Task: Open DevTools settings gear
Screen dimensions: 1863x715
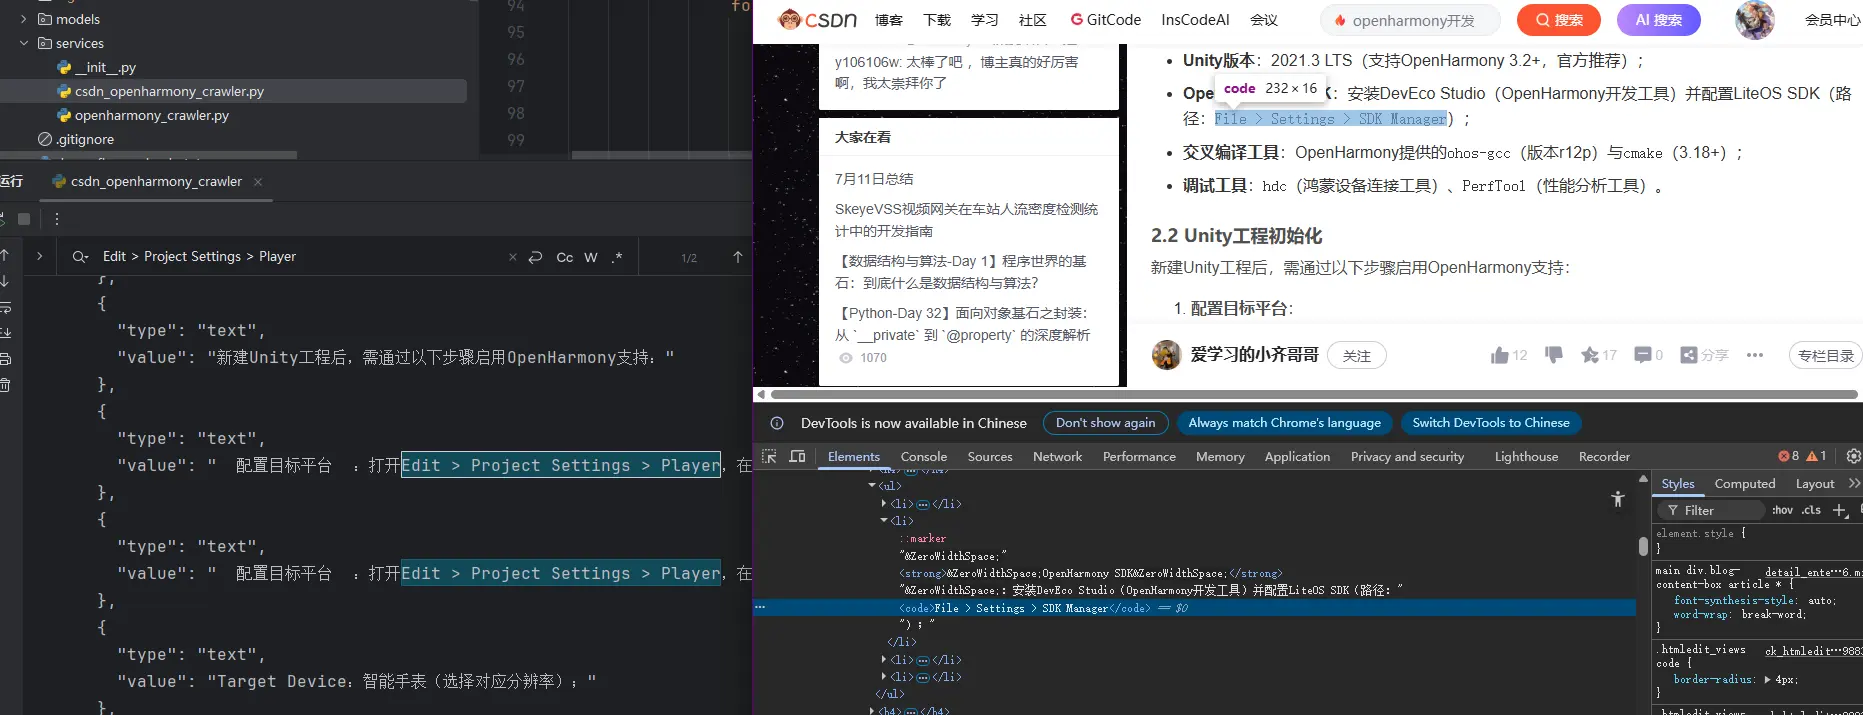Action: [1853, 456]
